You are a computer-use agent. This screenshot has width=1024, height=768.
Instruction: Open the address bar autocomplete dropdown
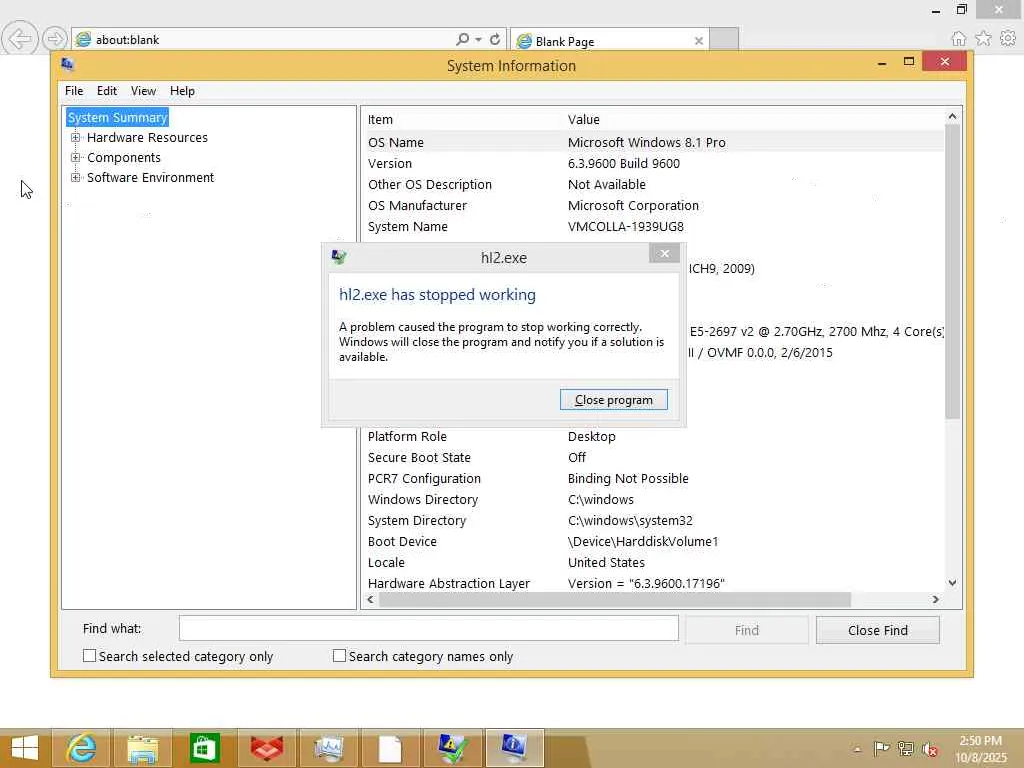[479, 40]
